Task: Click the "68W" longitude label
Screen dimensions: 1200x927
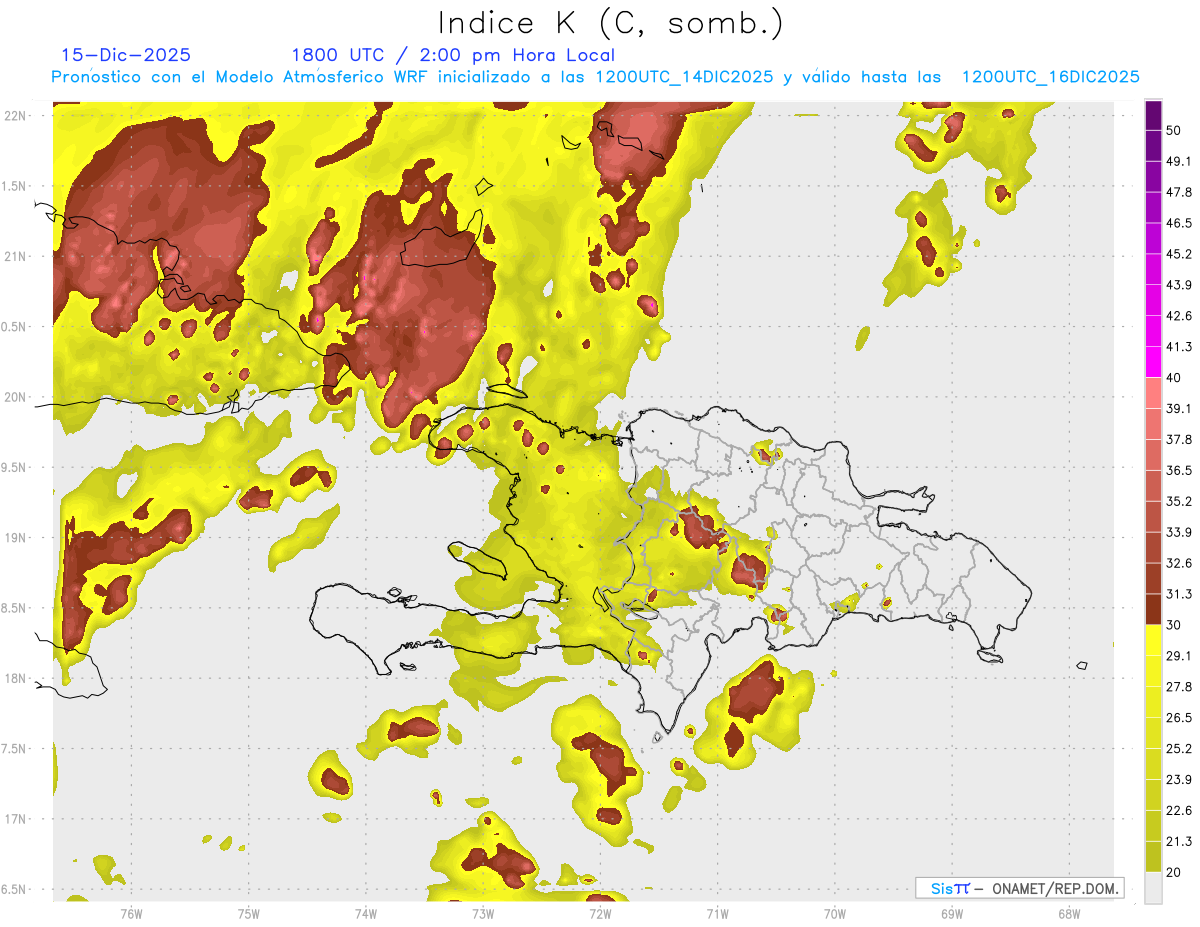Action: (x=1068, y=913)
